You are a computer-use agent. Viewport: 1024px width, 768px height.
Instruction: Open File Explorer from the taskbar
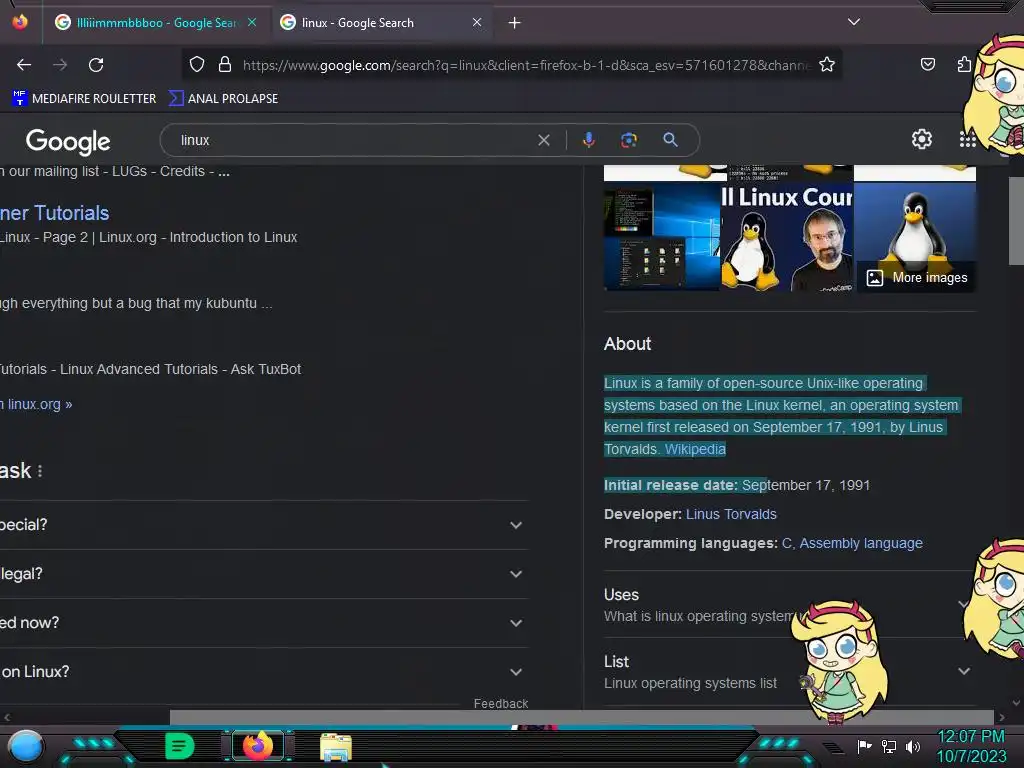point(336,747)
